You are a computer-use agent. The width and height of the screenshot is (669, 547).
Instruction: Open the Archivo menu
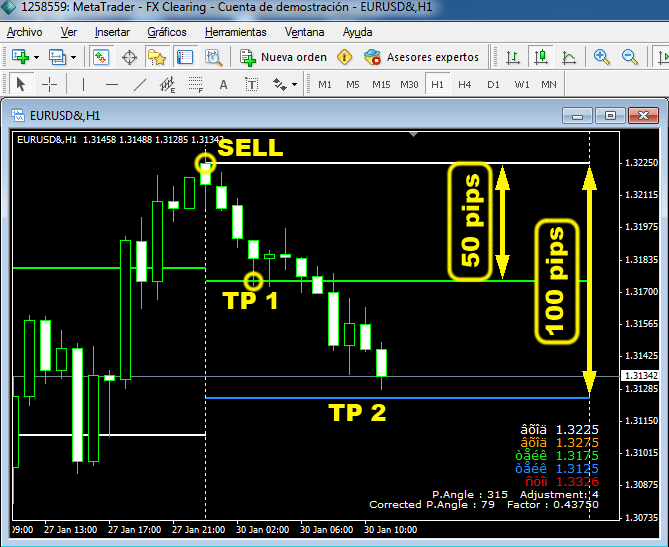25,32
